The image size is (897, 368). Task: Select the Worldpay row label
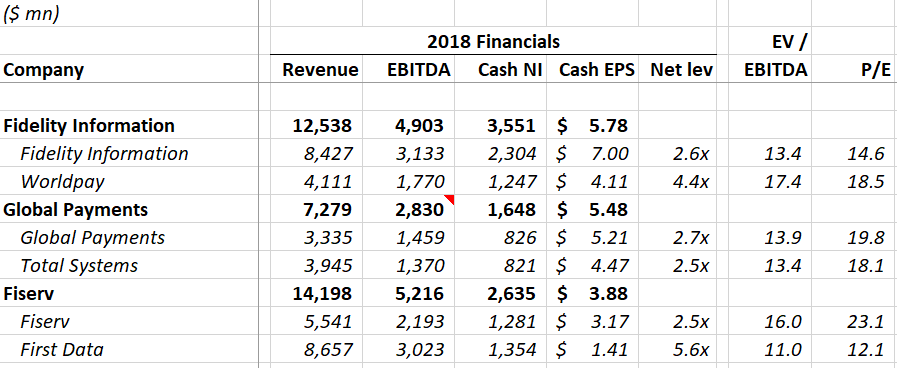[130, 181]
